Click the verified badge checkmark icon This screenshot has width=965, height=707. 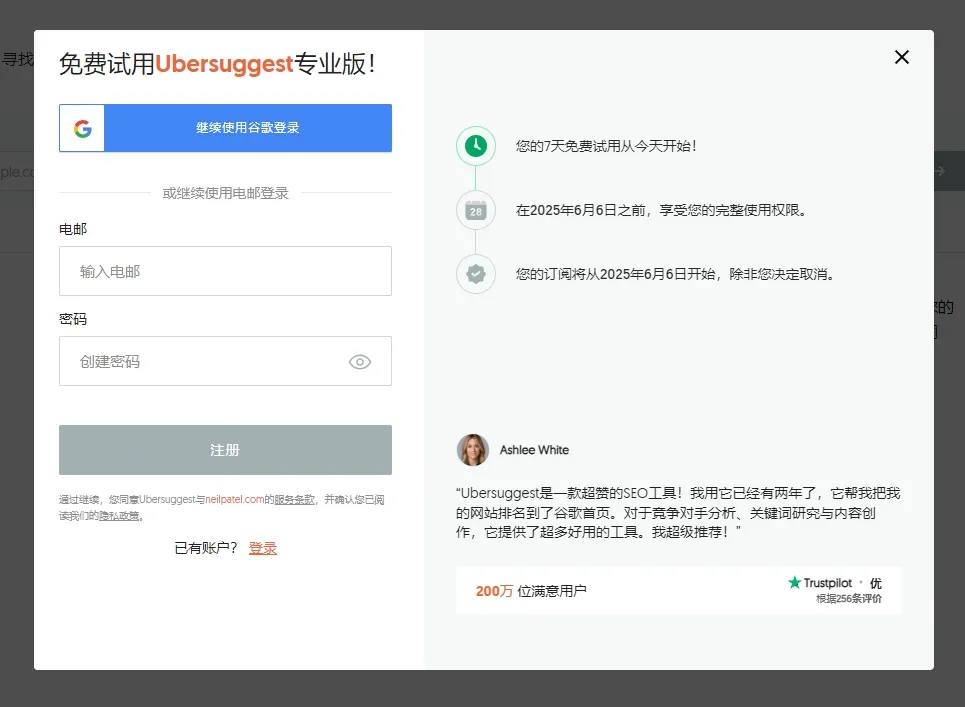476,274
